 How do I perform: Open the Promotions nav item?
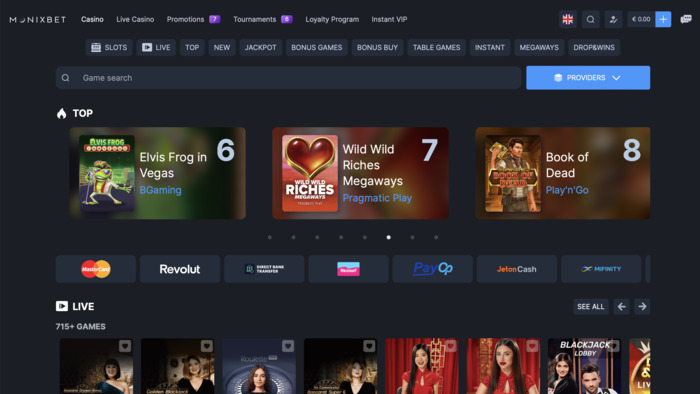(x=193, y=19)
